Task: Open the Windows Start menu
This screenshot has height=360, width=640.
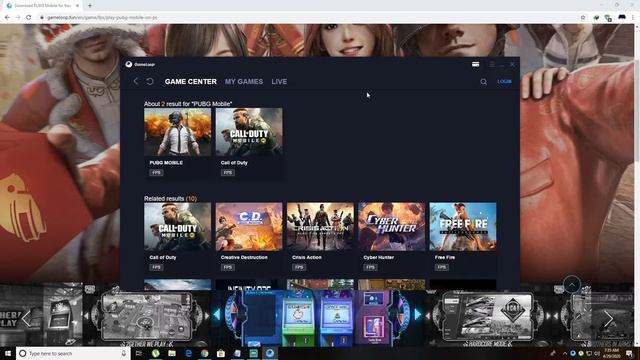Action: (x=8, y=353)
